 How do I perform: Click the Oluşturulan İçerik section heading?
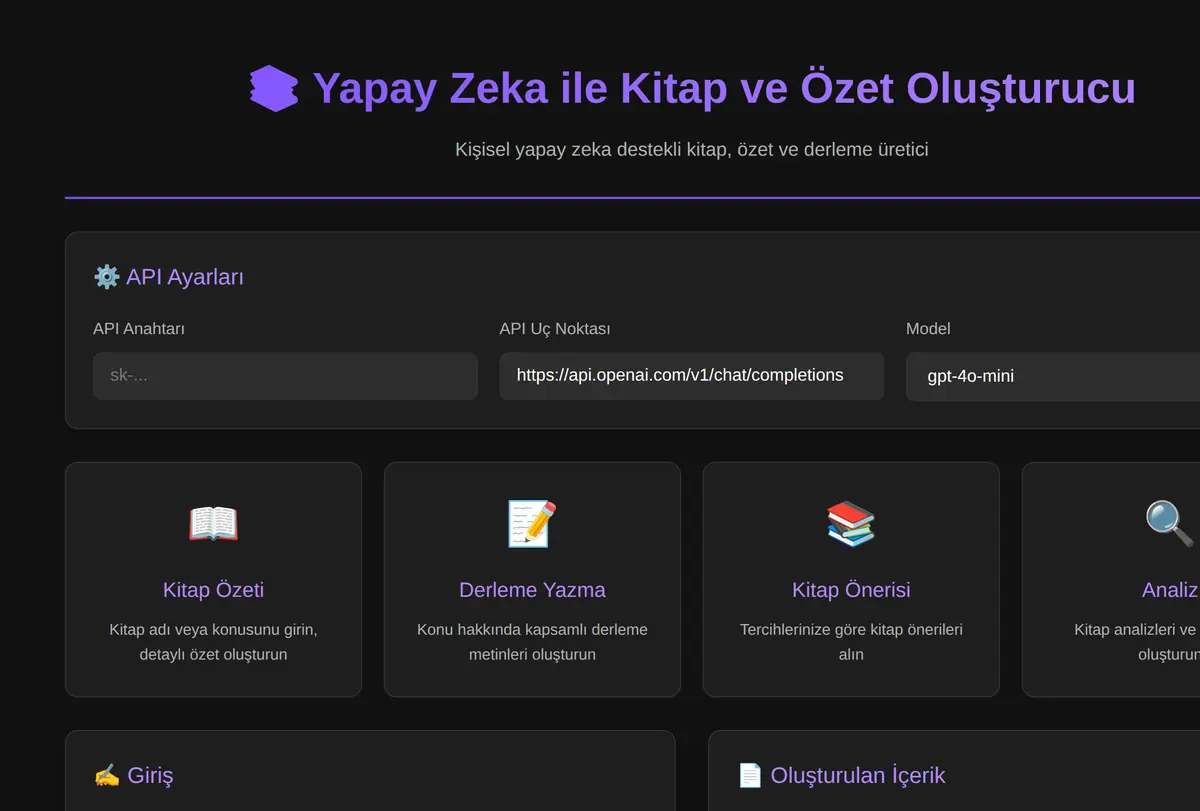tap(857, 775)
